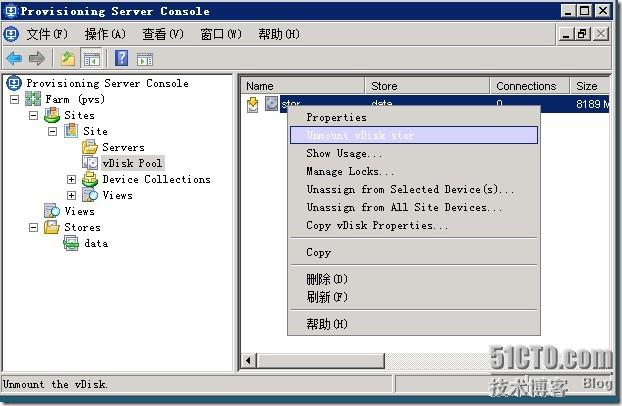Screen dimensions: 622x406
Task: Select the Device Collections tree item
Action: click(x=156, y=179)
